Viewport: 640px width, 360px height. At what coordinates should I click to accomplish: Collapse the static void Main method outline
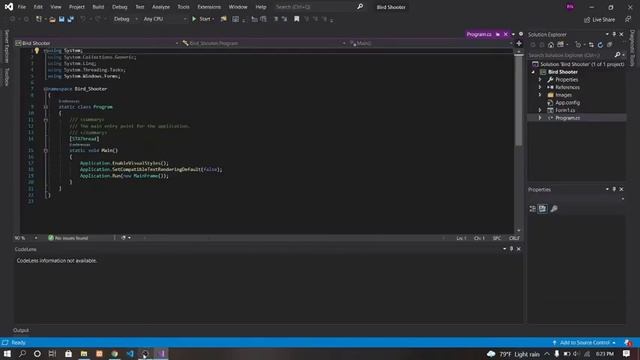point(46,151)
